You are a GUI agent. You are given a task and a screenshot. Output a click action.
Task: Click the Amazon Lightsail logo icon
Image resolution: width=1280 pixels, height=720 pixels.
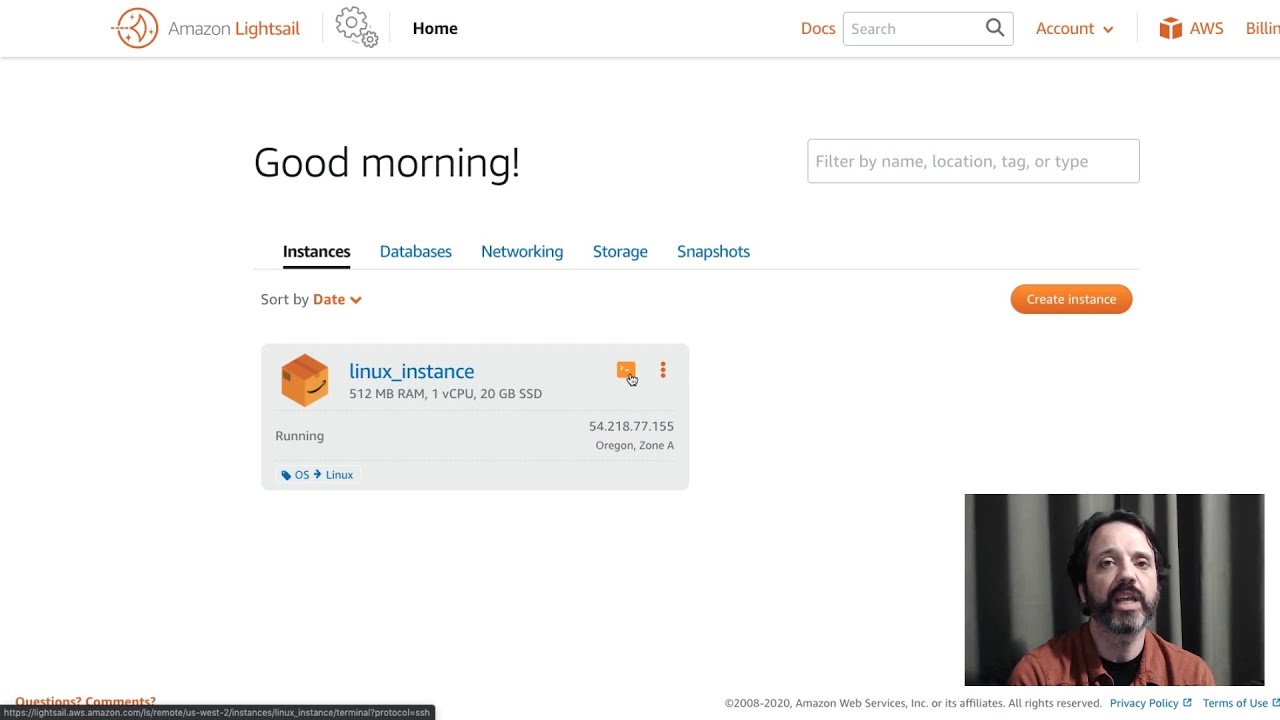[135, 28]
